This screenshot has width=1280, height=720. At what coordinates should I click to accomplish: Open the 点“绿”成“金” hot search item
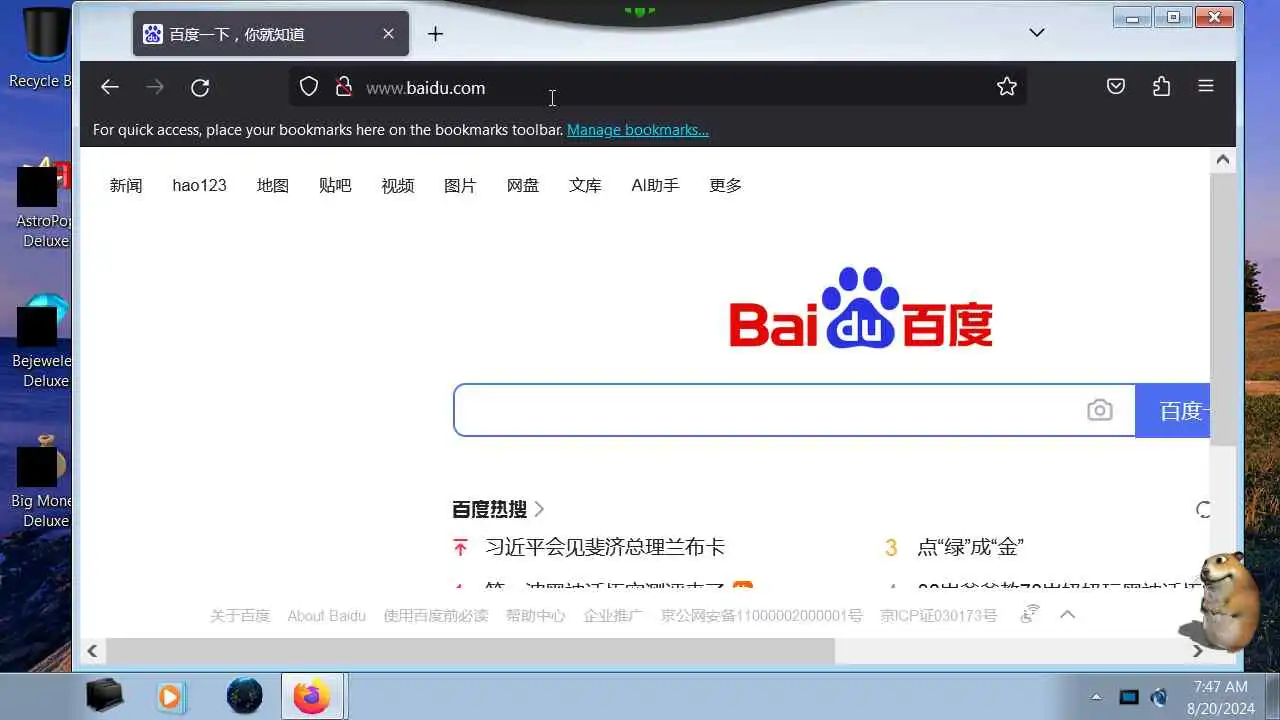click(970, 547)
